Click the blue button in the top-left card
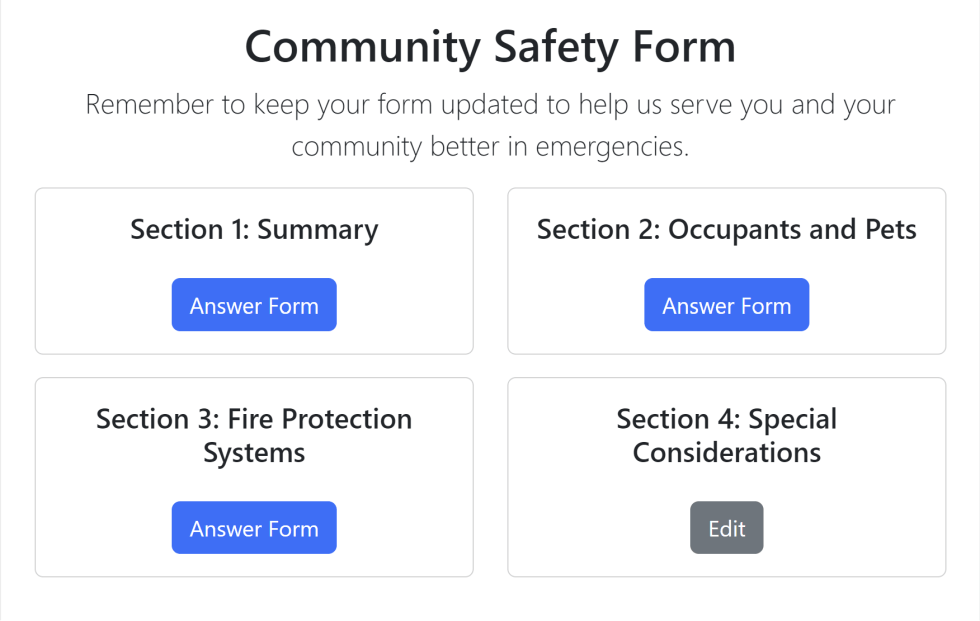The width and height of the screenshot is (980, 621). click(254, 304)
